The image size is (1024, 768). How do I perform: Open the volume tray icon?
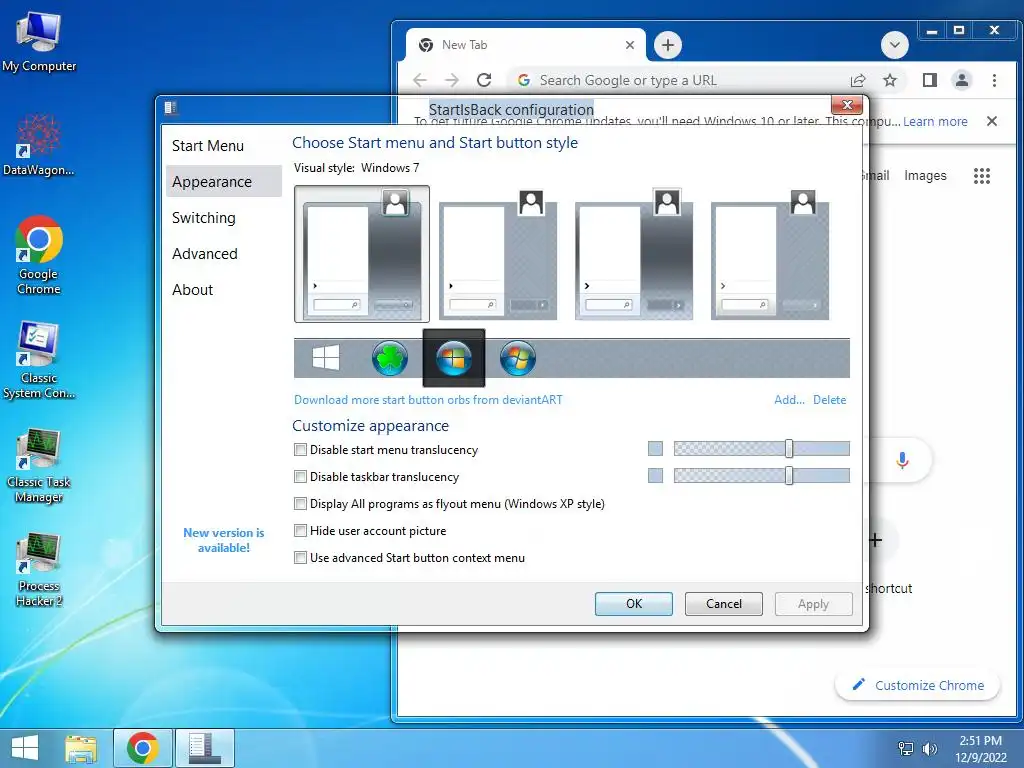(929, 749)
